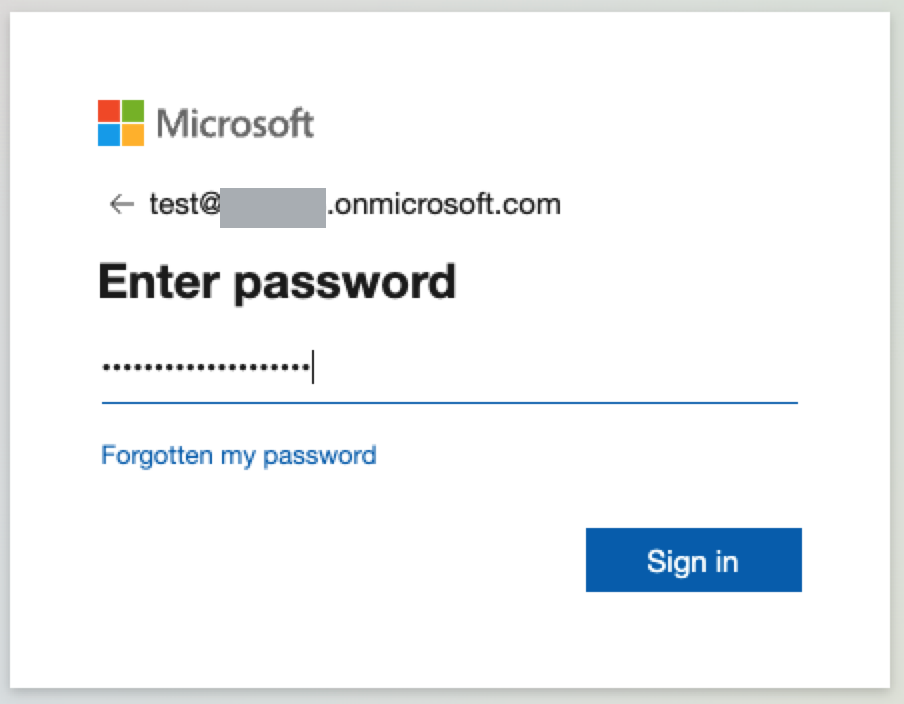Click the "Sign in" button label text
Screen dimensions: 904x704
[x=692, y=561]
